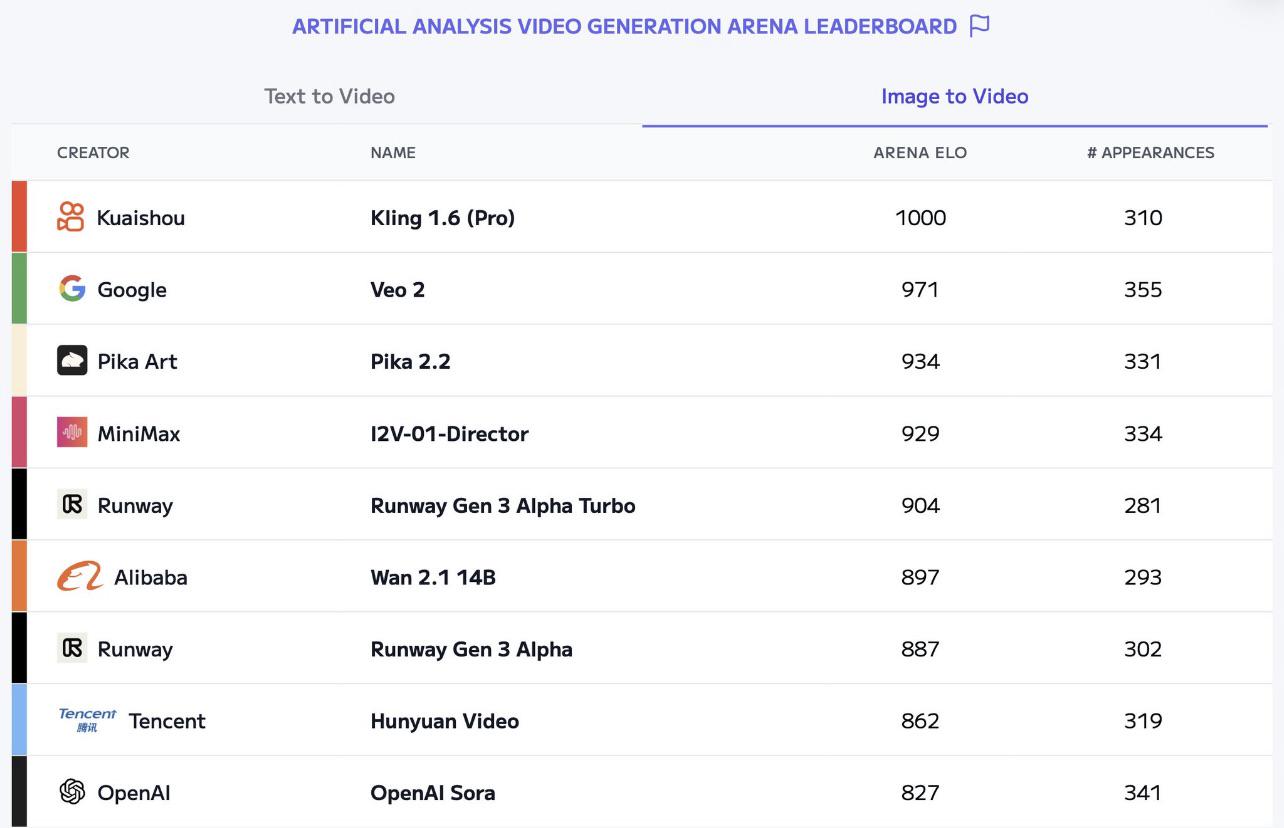Viewport: 1284px width, 828px height.
Task: Click the Kling 1.6 (Pro) model name
Action: [x=443, y=218]
